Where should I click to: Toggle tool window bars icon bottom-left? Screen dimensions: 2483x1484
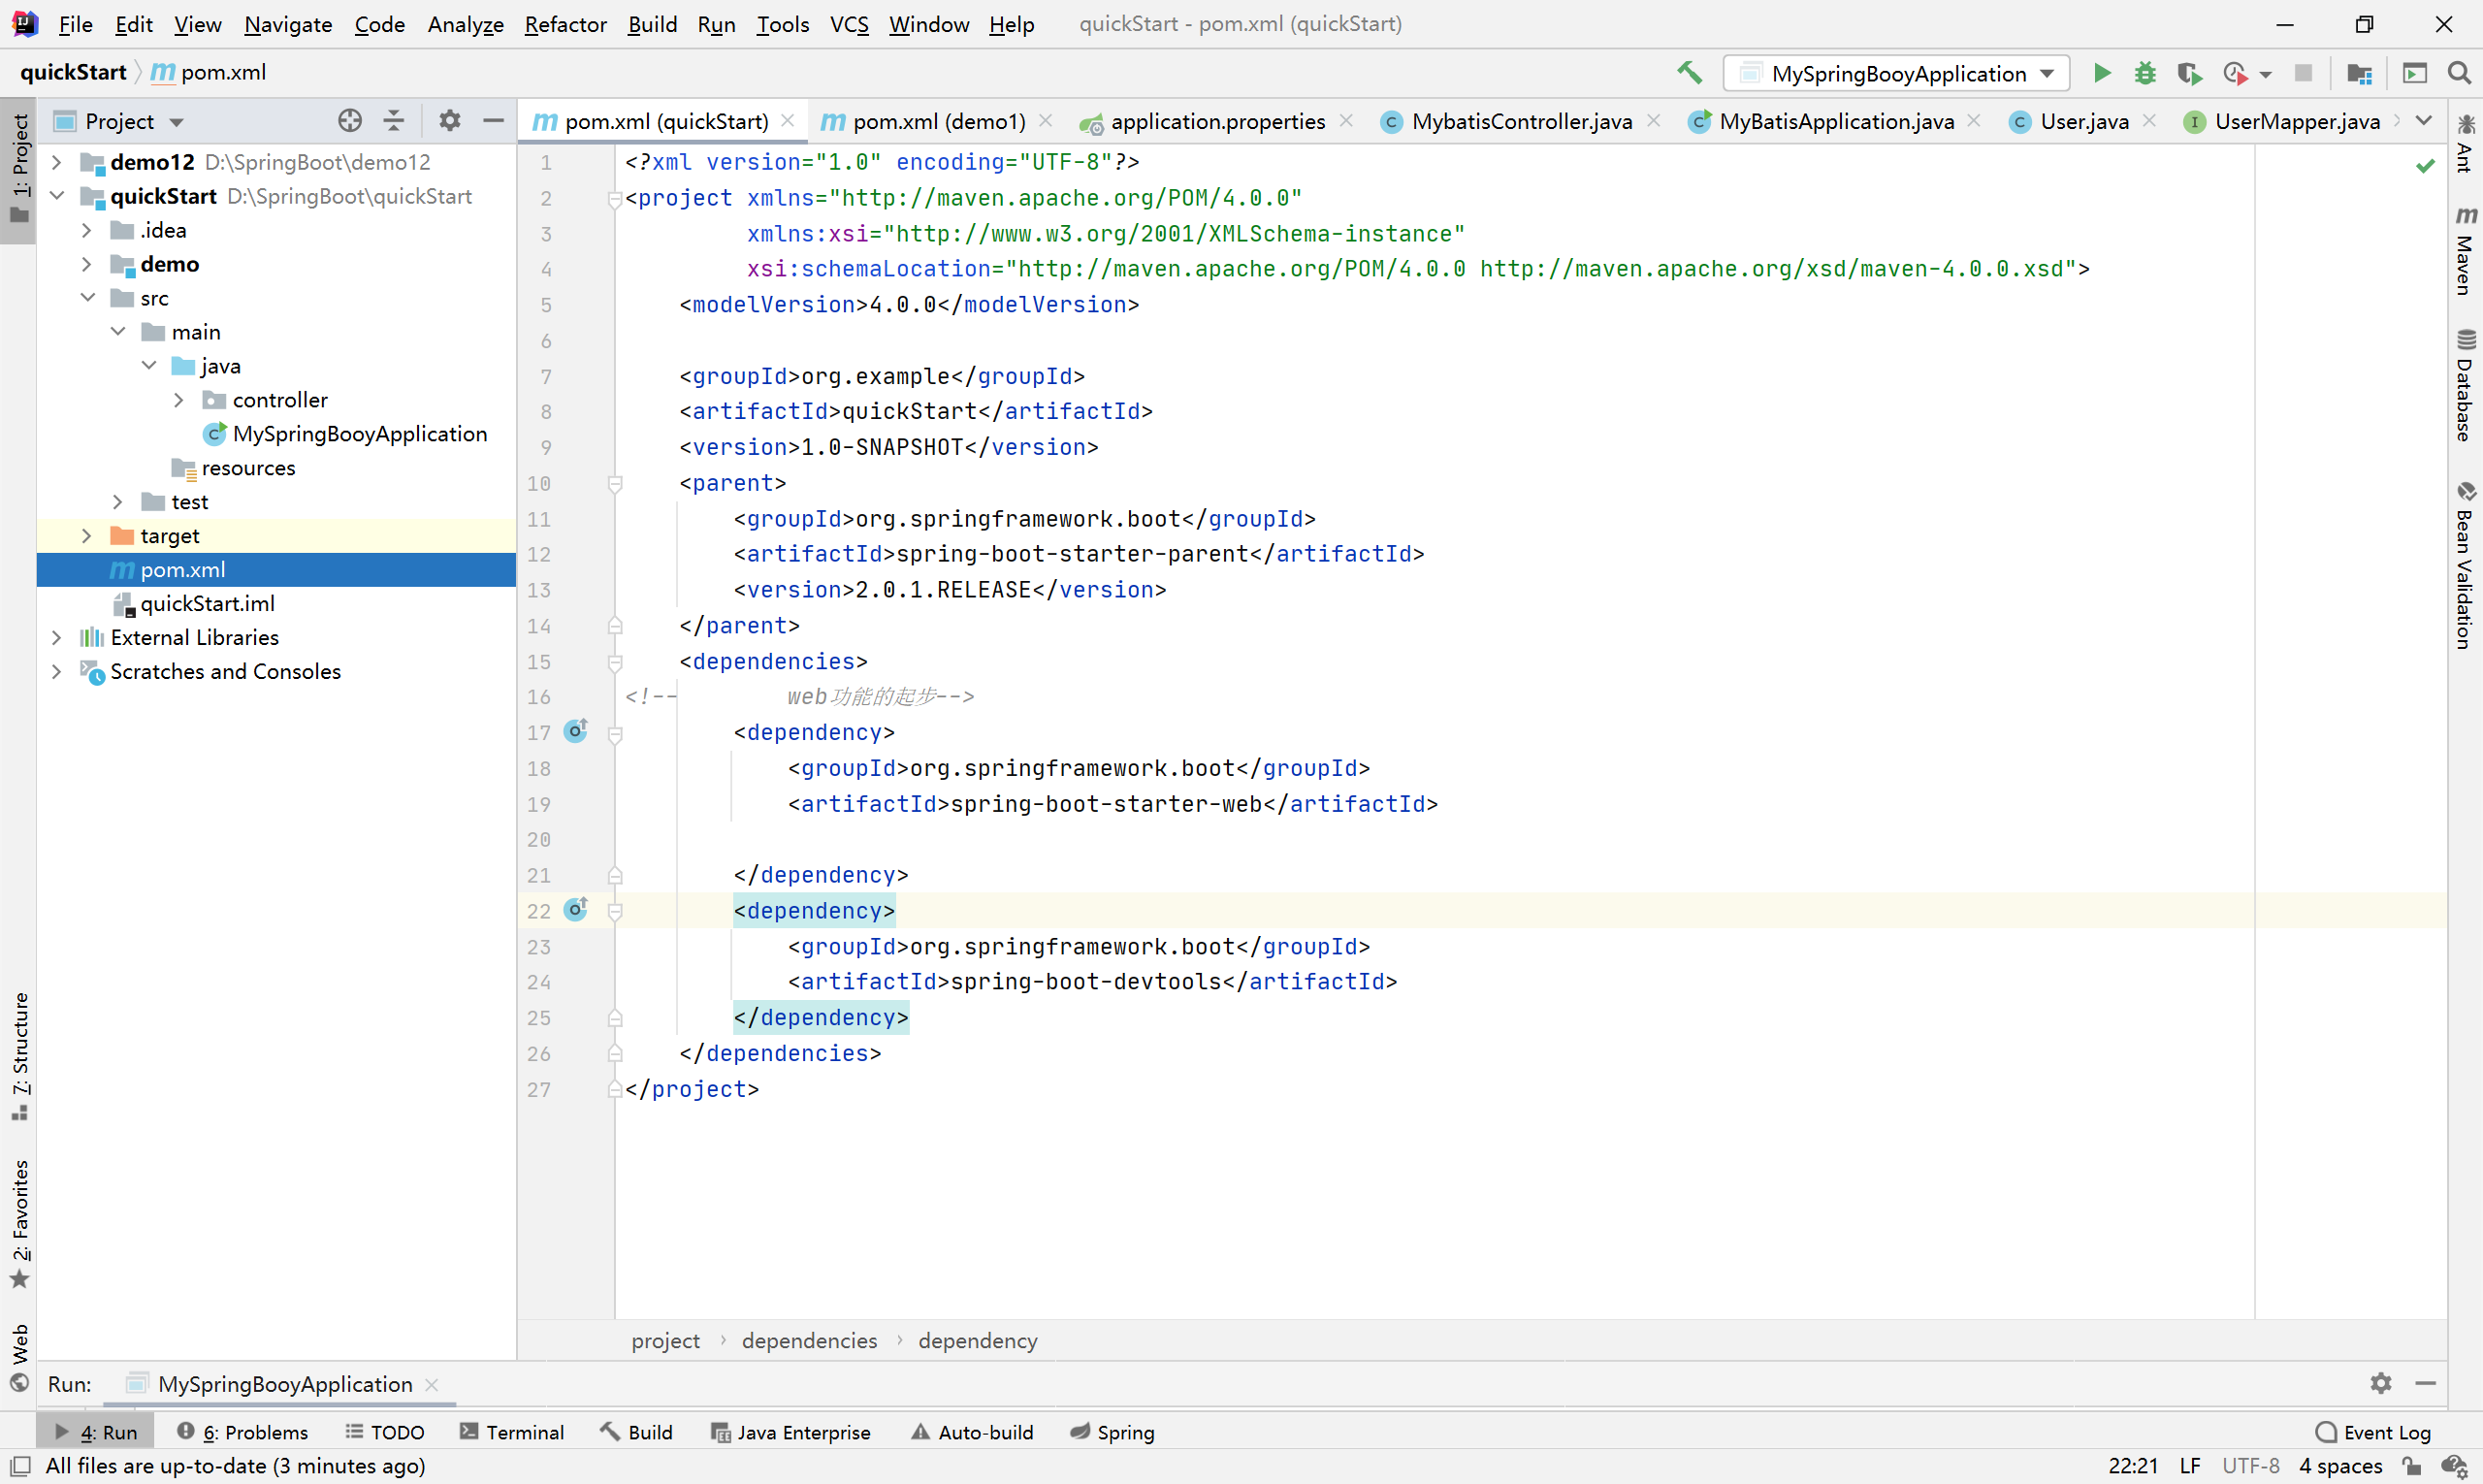19,1466
